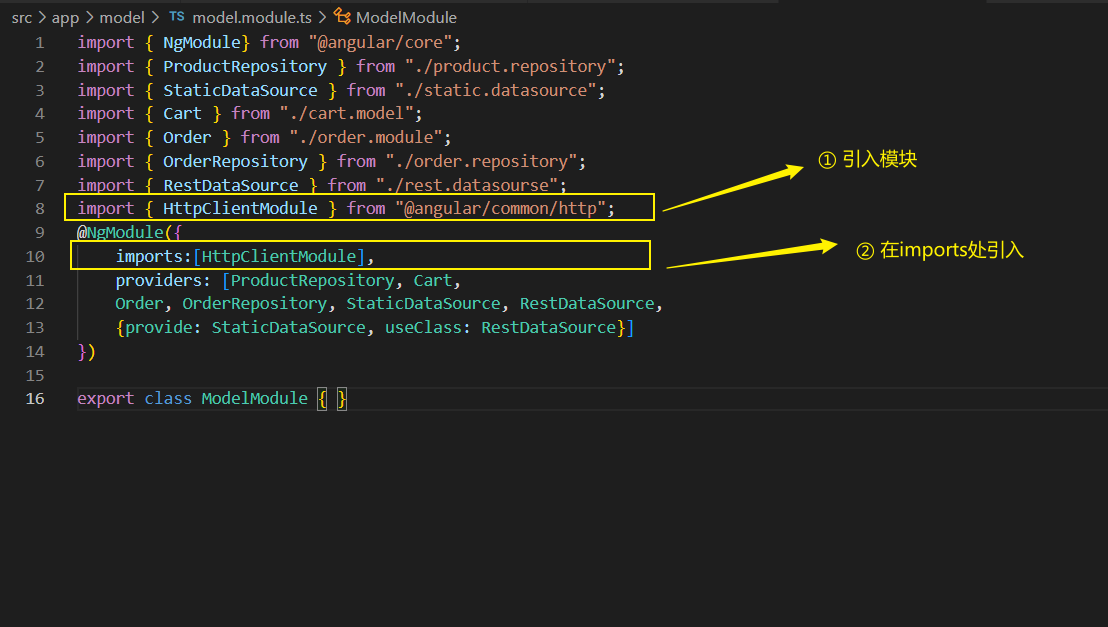The image size is (1108, 627).
Task: Click Order in the line 5 import
Action: click(187, 138)
